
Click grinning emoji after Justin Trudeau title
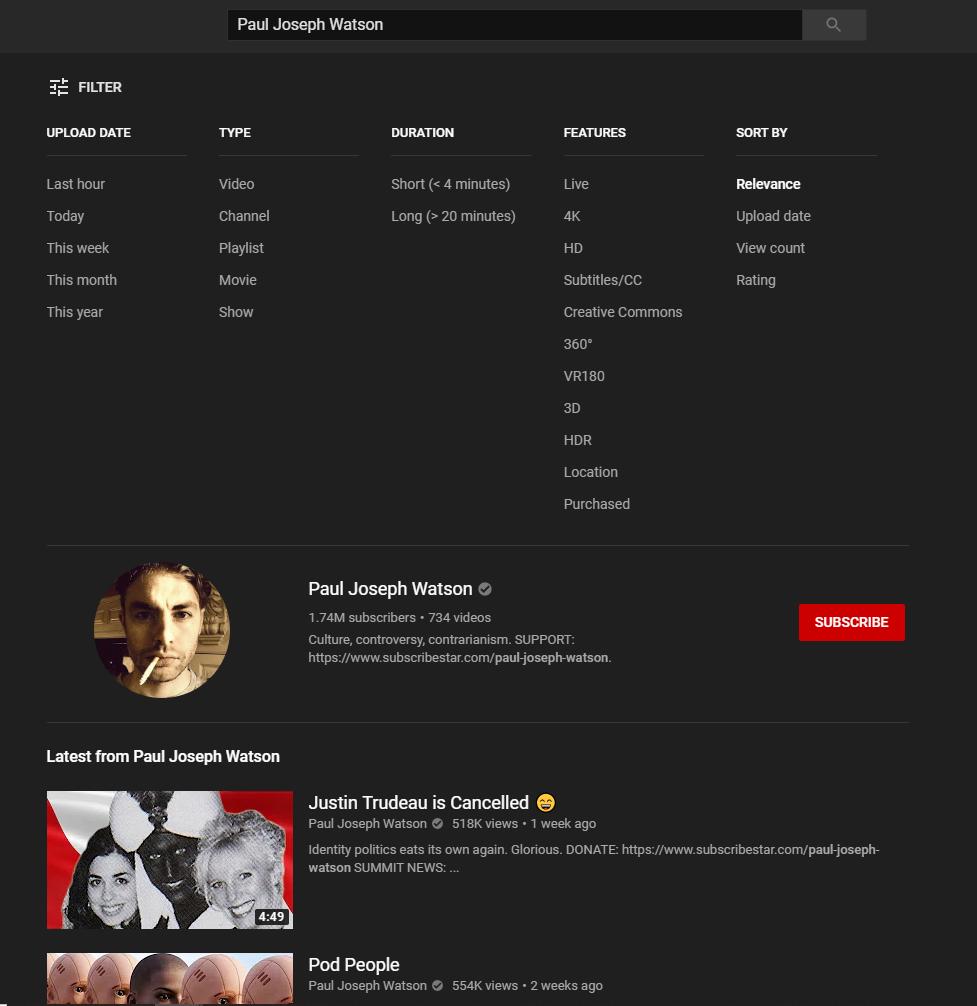pyautogui.click(x=546, y=803)
